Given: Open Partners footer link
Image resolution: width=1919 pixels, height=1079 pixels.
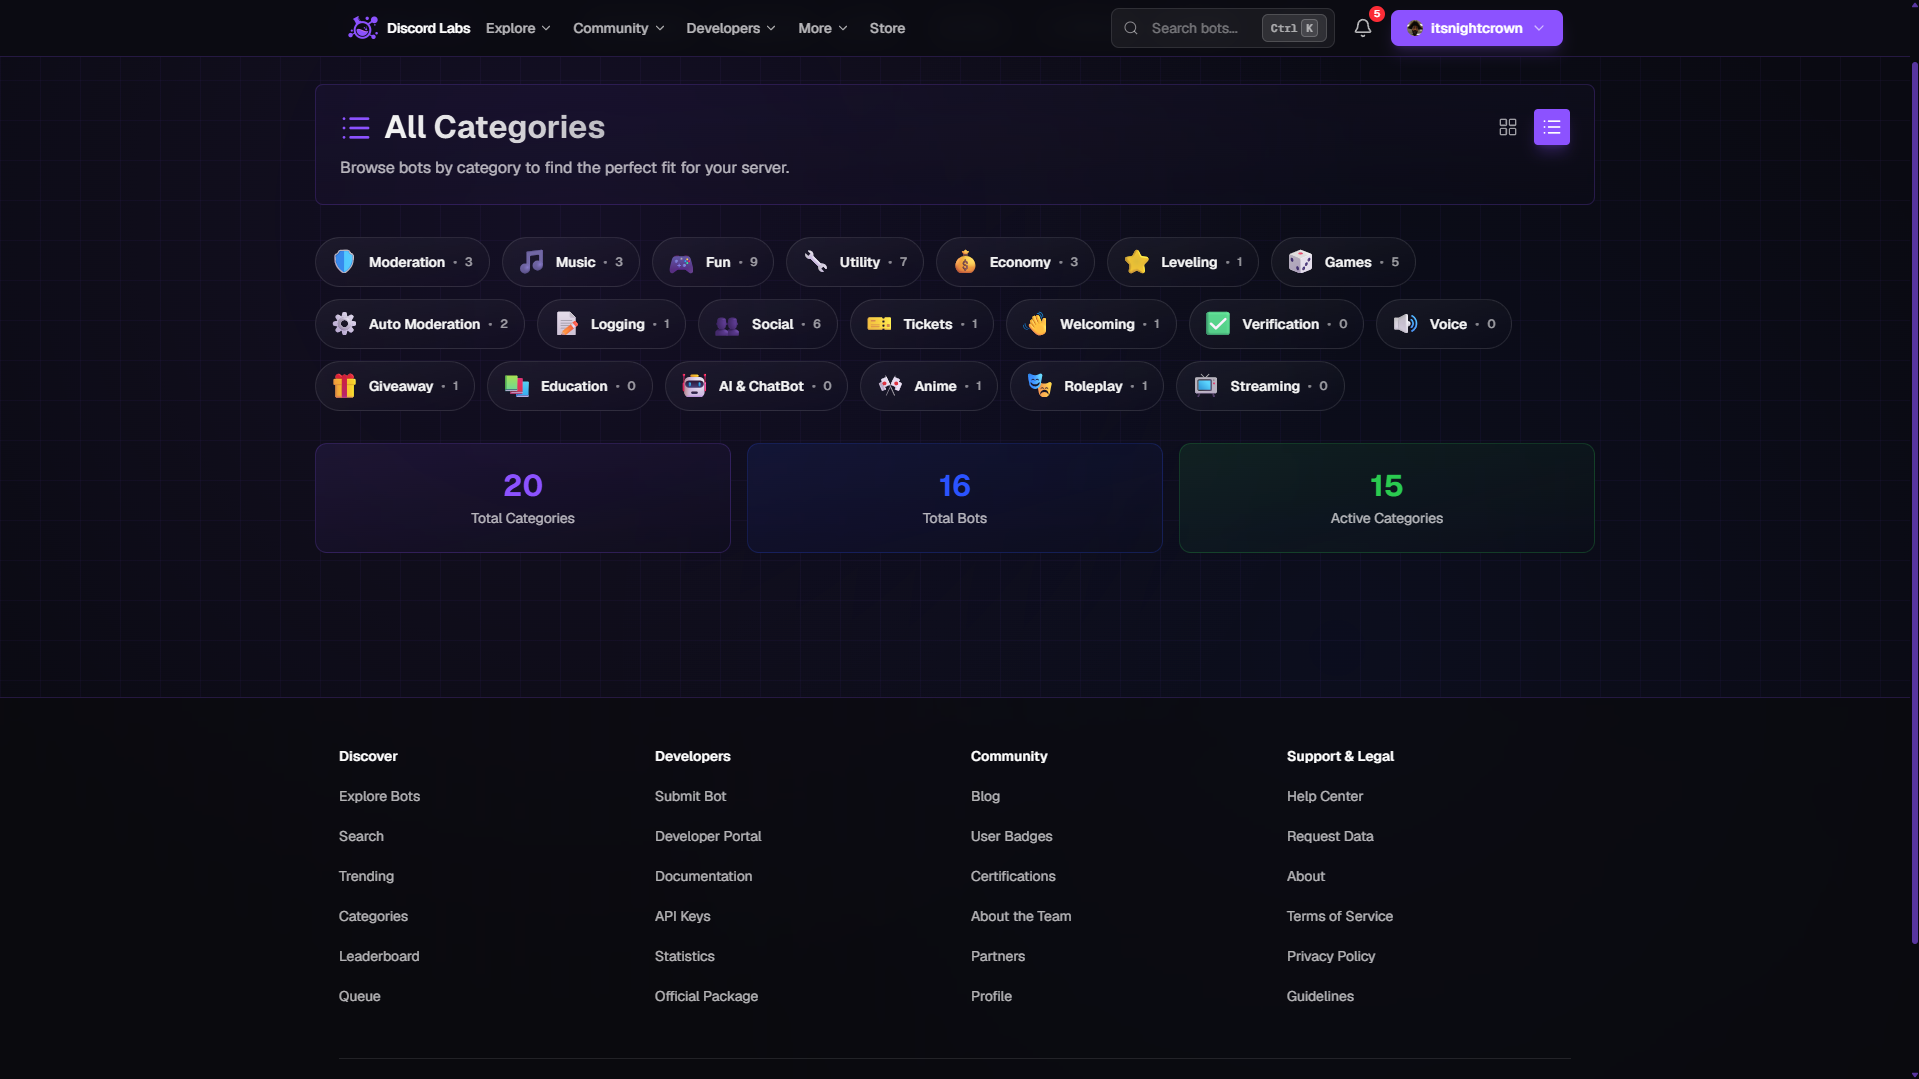Looking at the screenshot, I should click(x=997, y=956).
